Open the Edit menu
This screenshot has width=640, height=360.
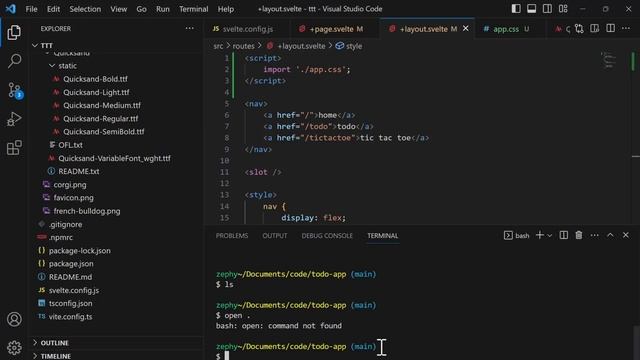53,9
